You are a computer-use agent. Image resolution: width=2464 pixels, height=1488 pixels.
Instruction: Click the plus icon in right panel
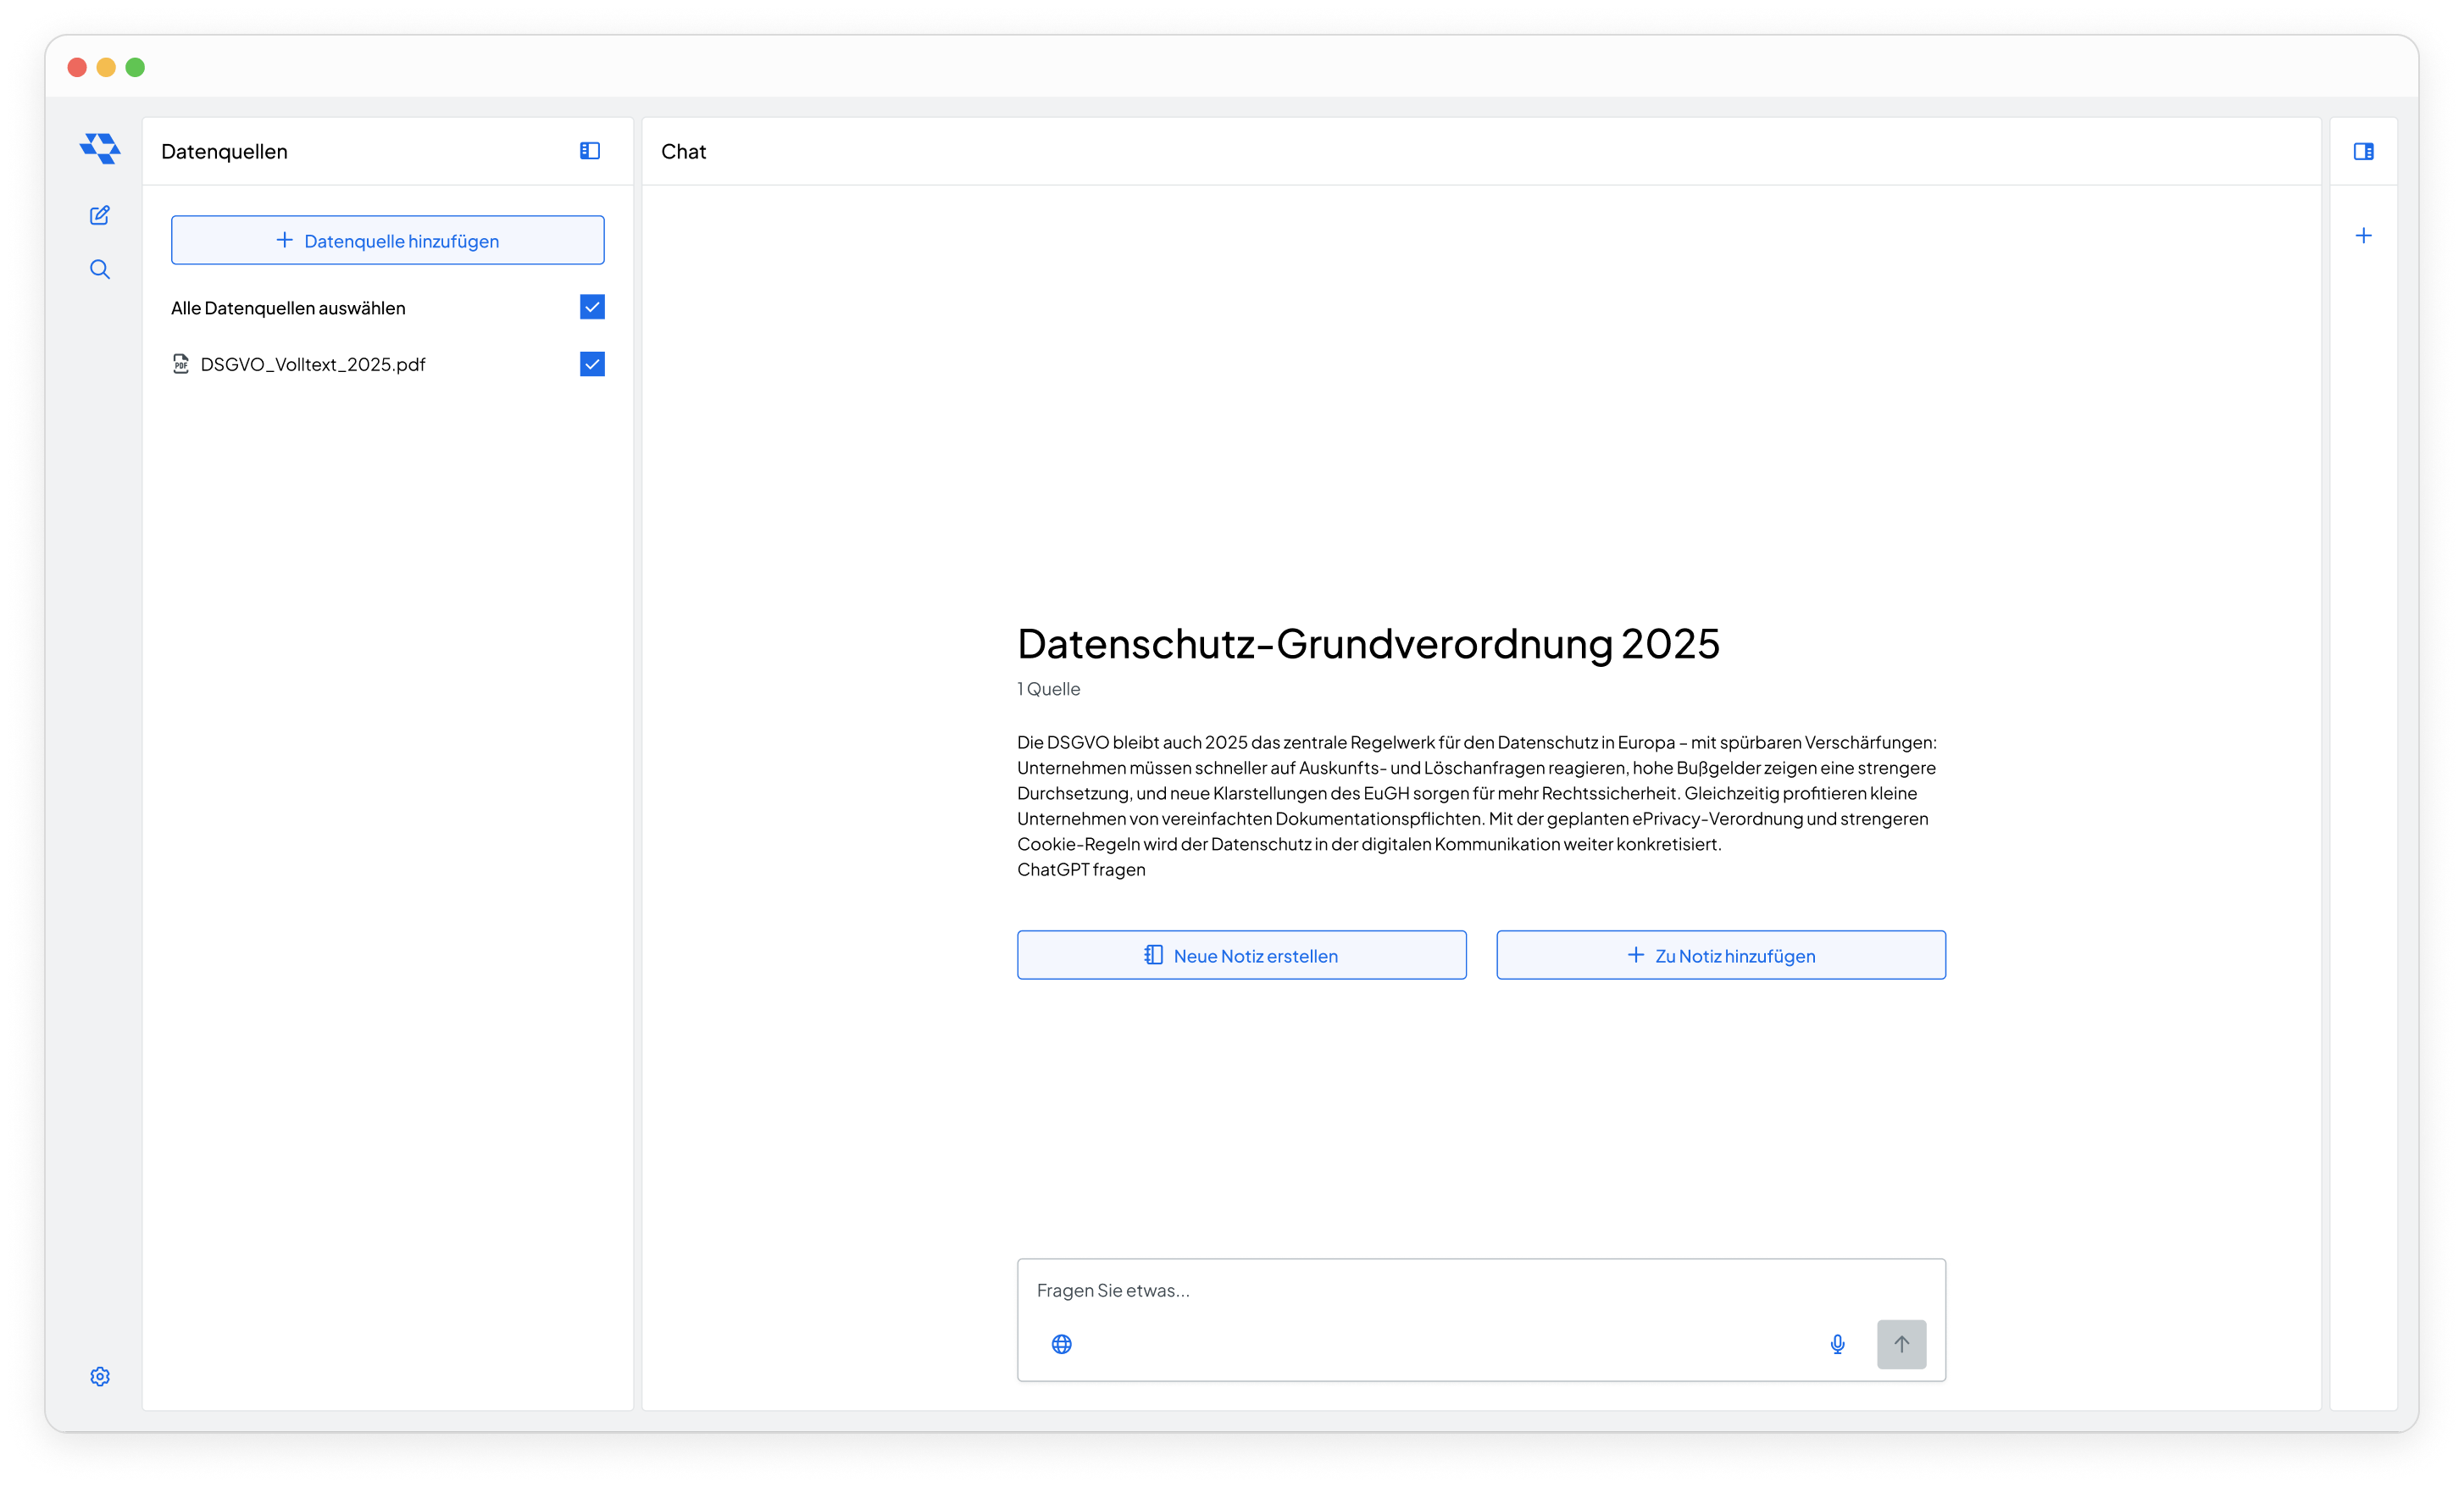(2363, 236)
